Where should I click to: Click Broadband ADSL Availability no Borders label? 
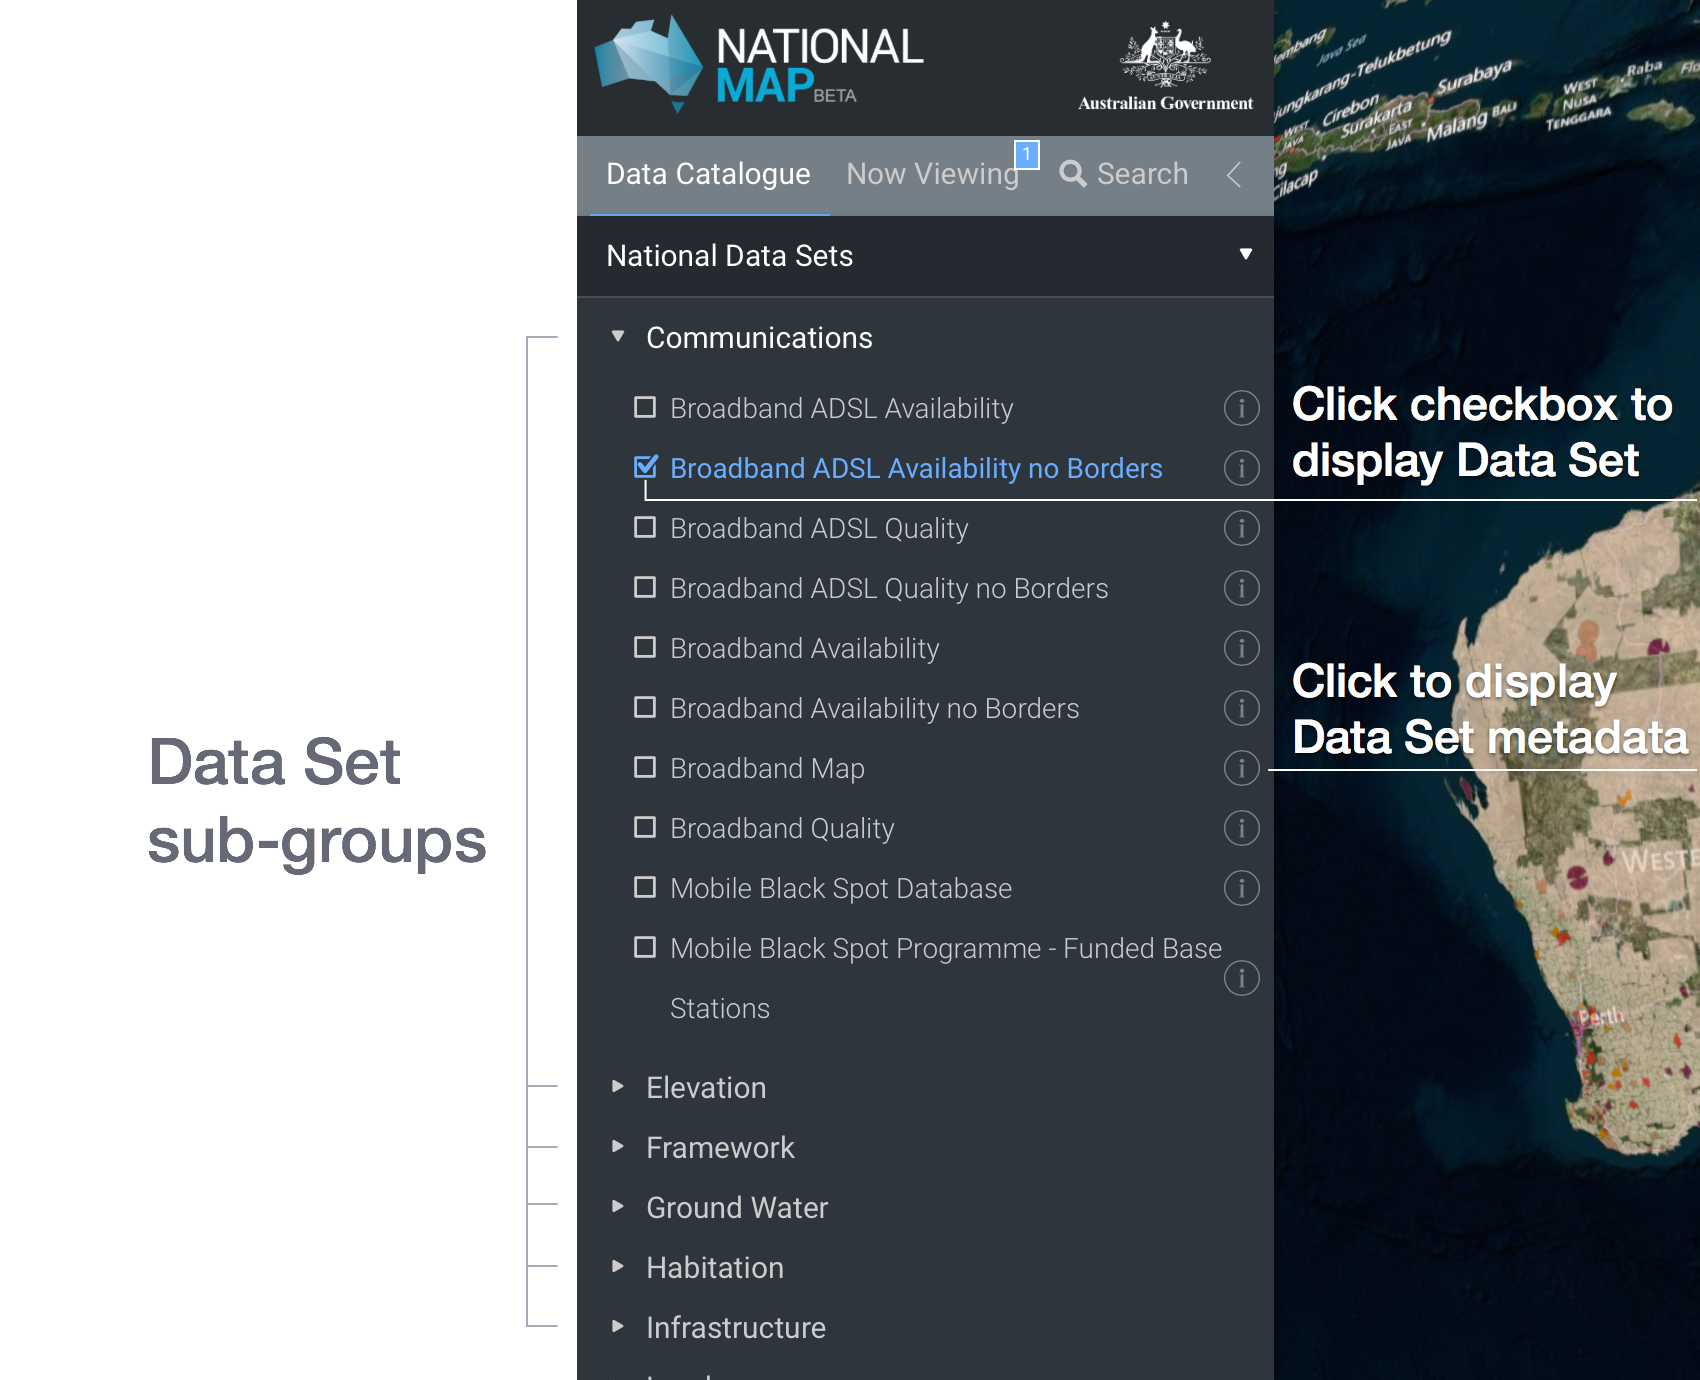click(916, 469)
